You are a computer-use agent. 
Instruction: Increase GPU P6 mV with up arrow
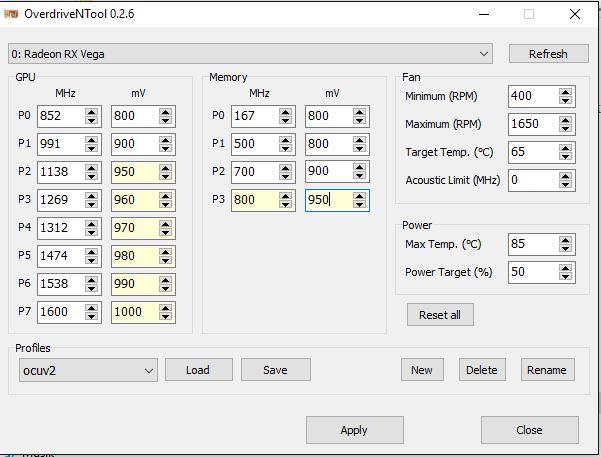pyautogui.click(x=166, y=280)
